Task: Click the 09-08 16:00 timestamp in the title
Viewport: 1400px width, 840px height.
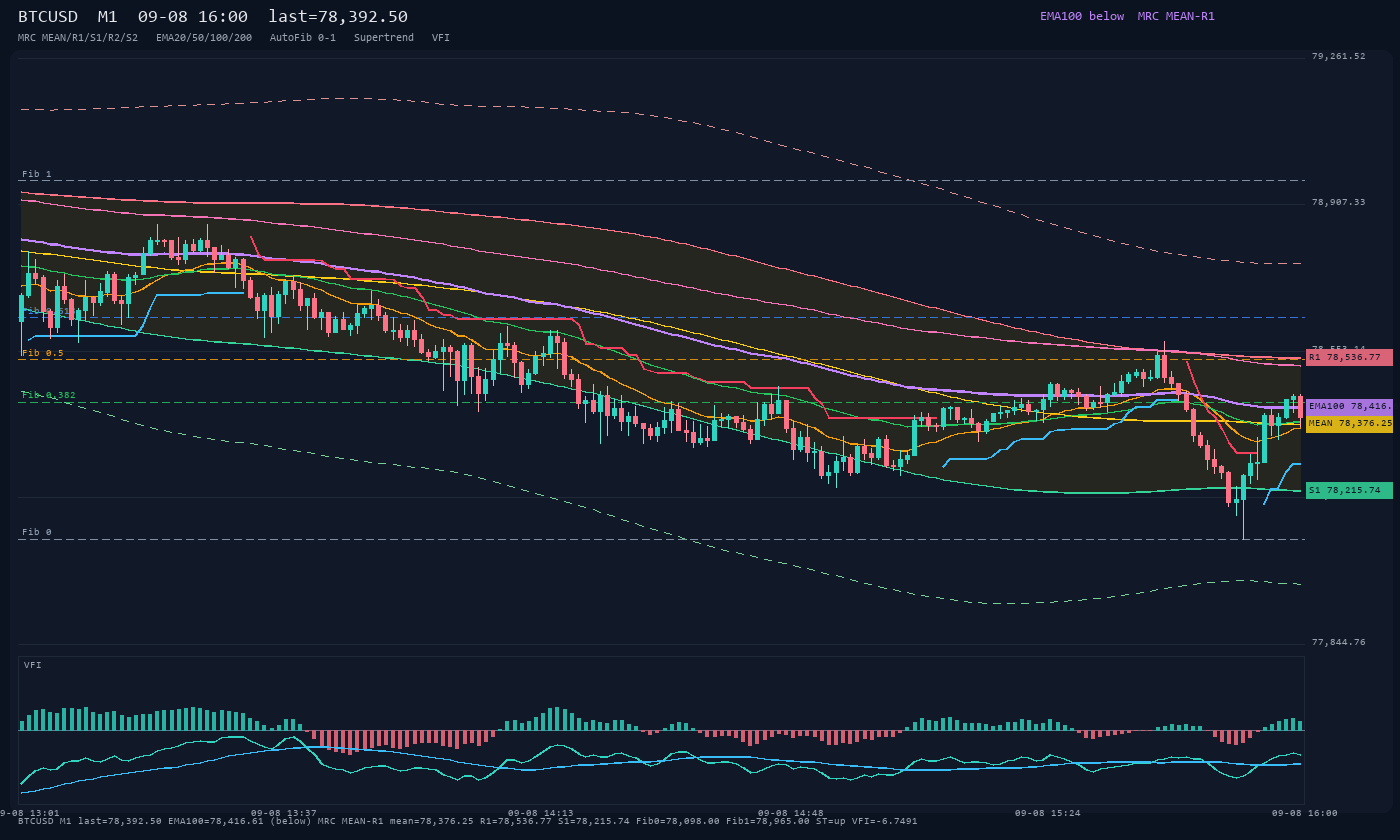Action: pyautogui.click(x=193, y=17)
